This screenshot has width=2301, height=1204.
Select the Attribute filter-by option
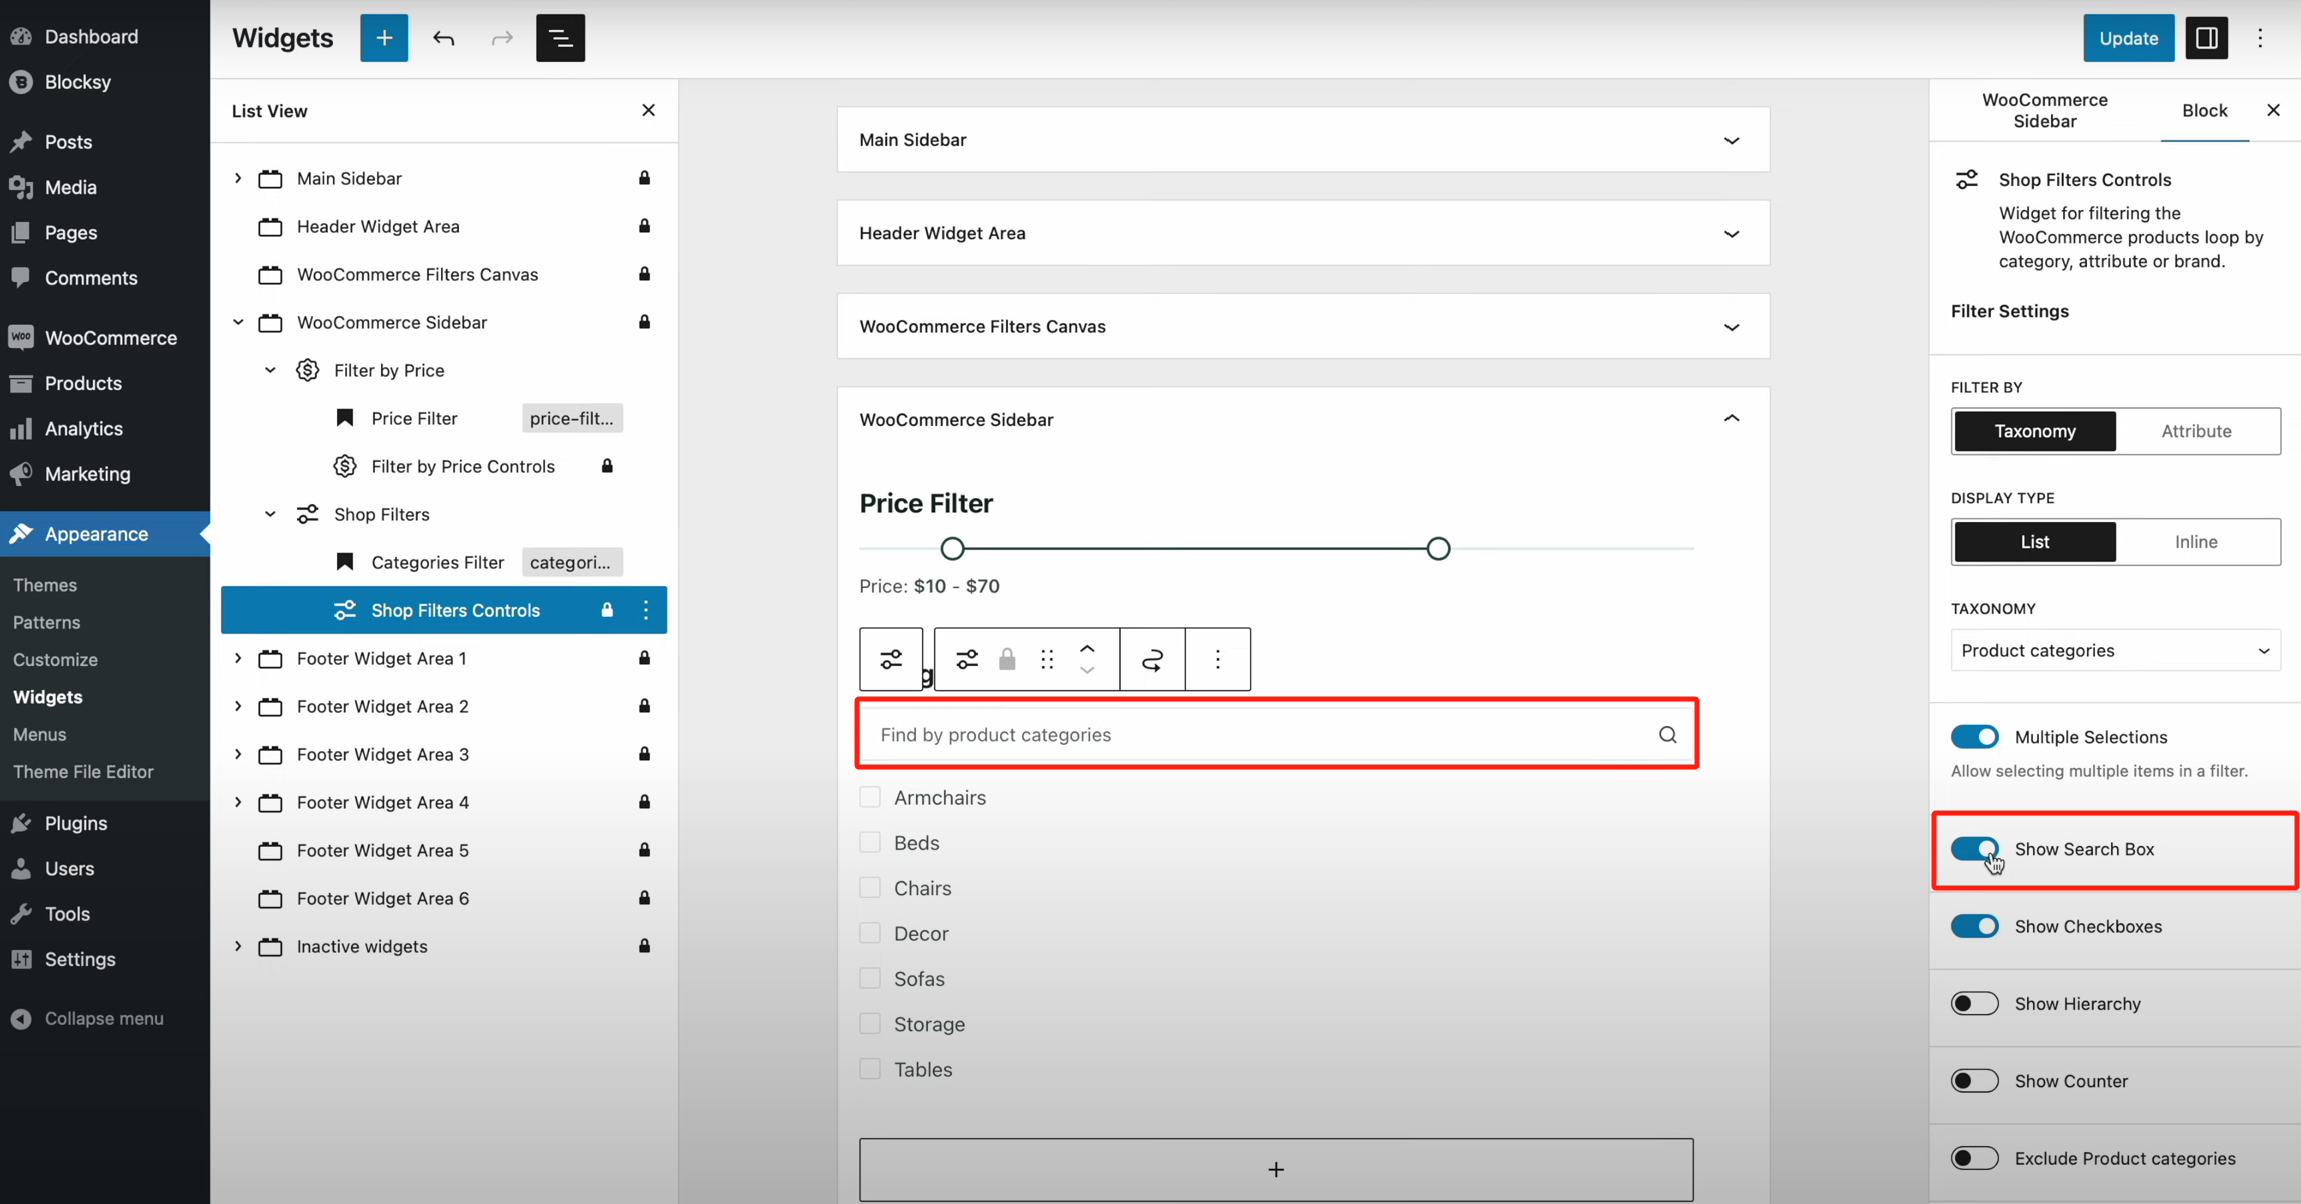coord(2196,431)
